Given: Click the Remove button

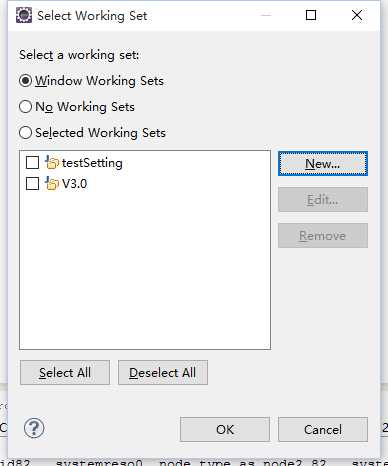Looking at the screenshot, I should (323, 236).
